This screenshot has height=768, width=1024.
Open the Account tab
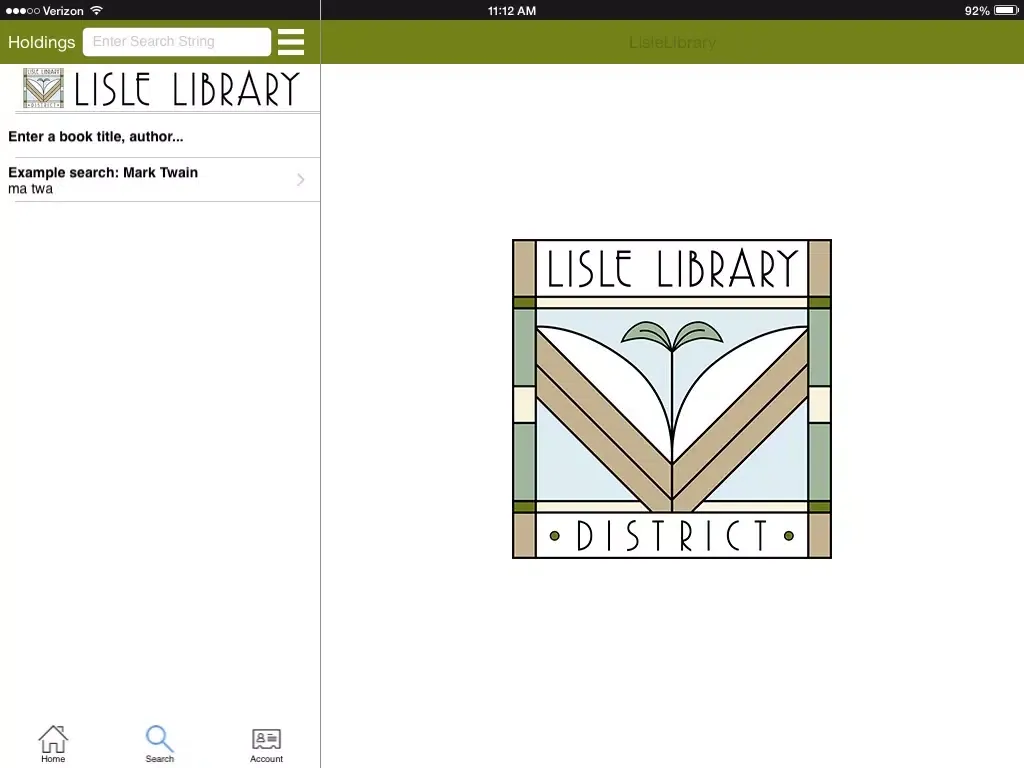pyautogui.click(x=266, y=745)
